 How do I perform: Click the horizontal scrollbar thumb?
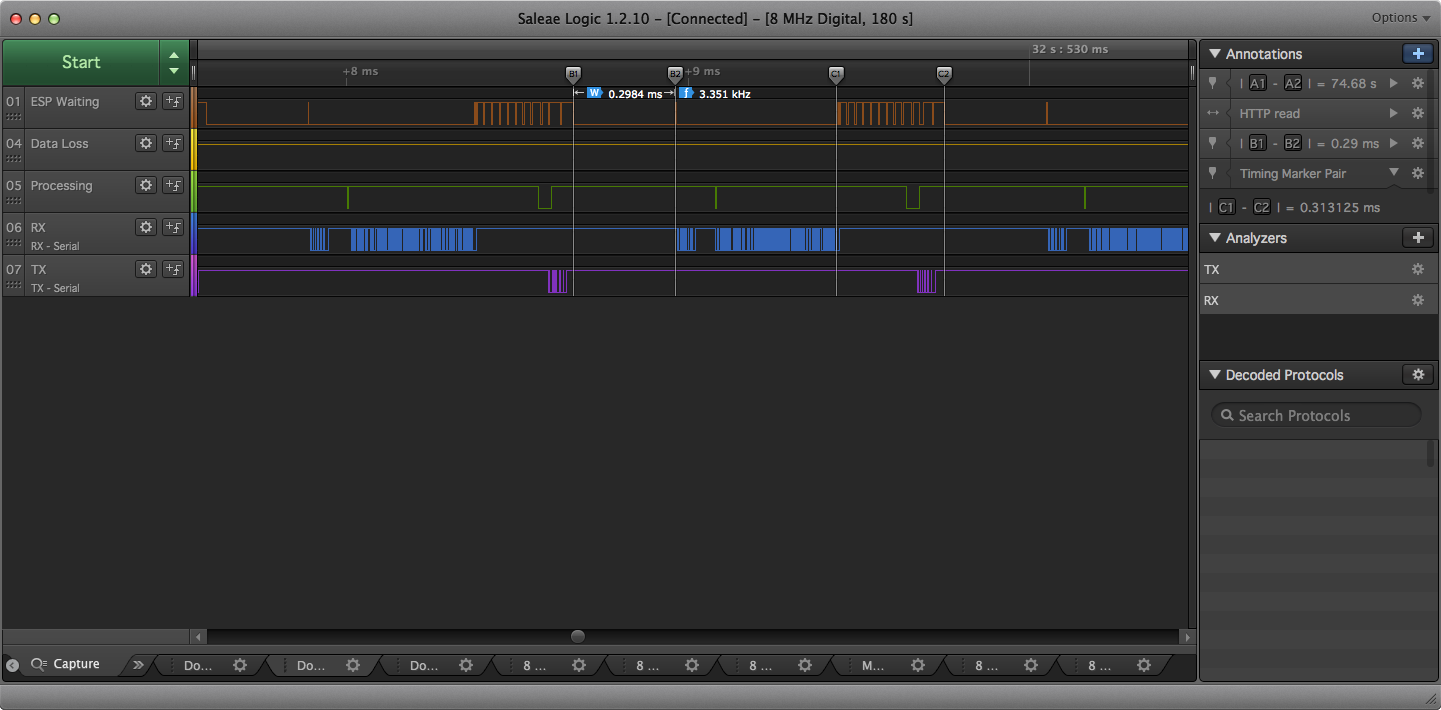tap(578, 637)
